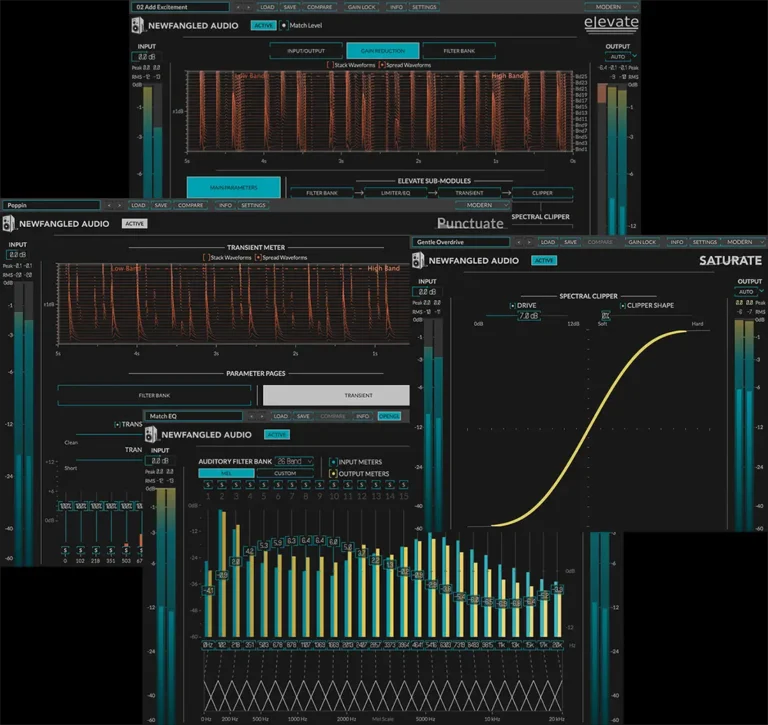
Task: Click the input gain field in Elevate
Action: coord(146,57)
